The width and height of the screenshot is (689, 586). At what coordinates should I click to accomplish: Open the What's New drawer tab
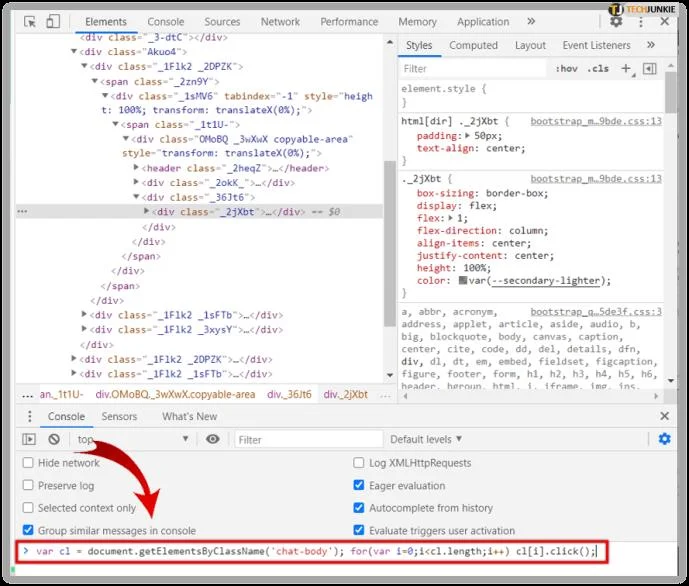(x=189, y=416)
